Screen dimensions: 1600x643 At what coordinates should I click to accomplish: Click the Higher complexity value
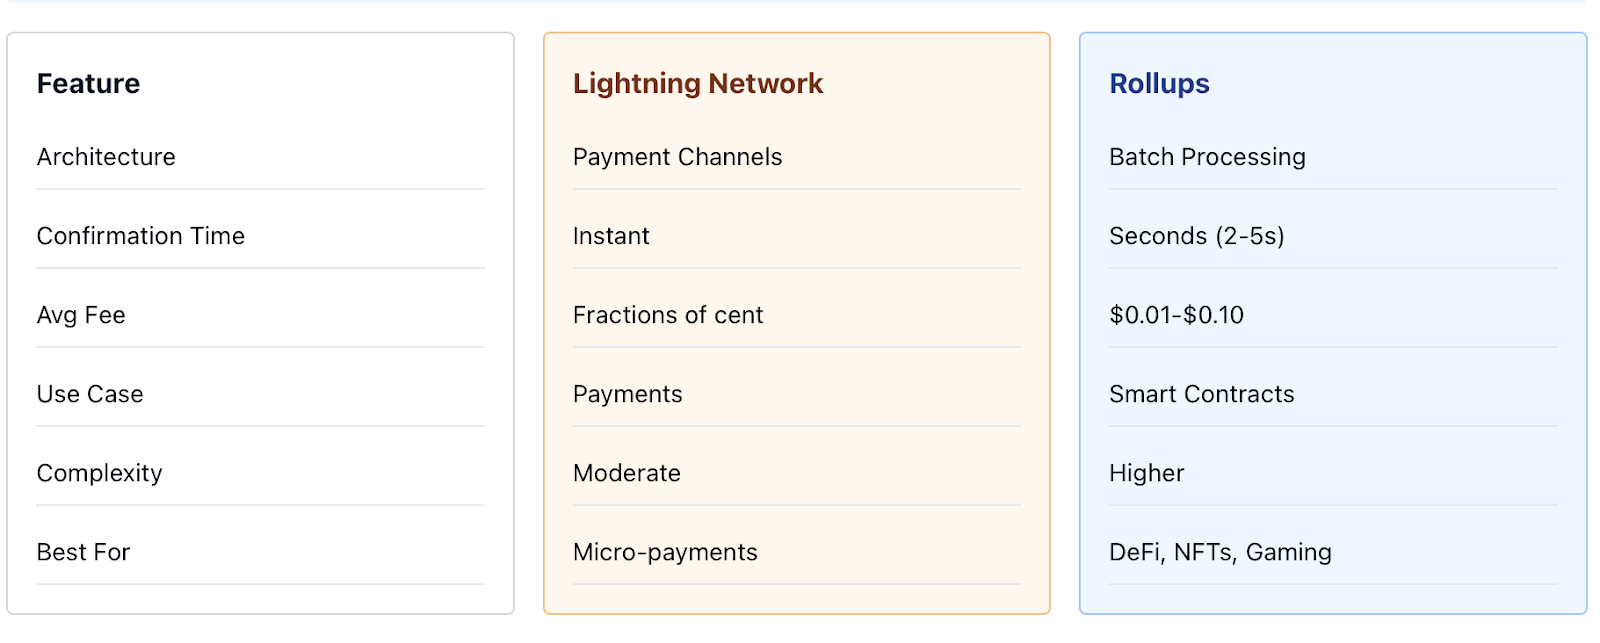tap(1146, 473)
